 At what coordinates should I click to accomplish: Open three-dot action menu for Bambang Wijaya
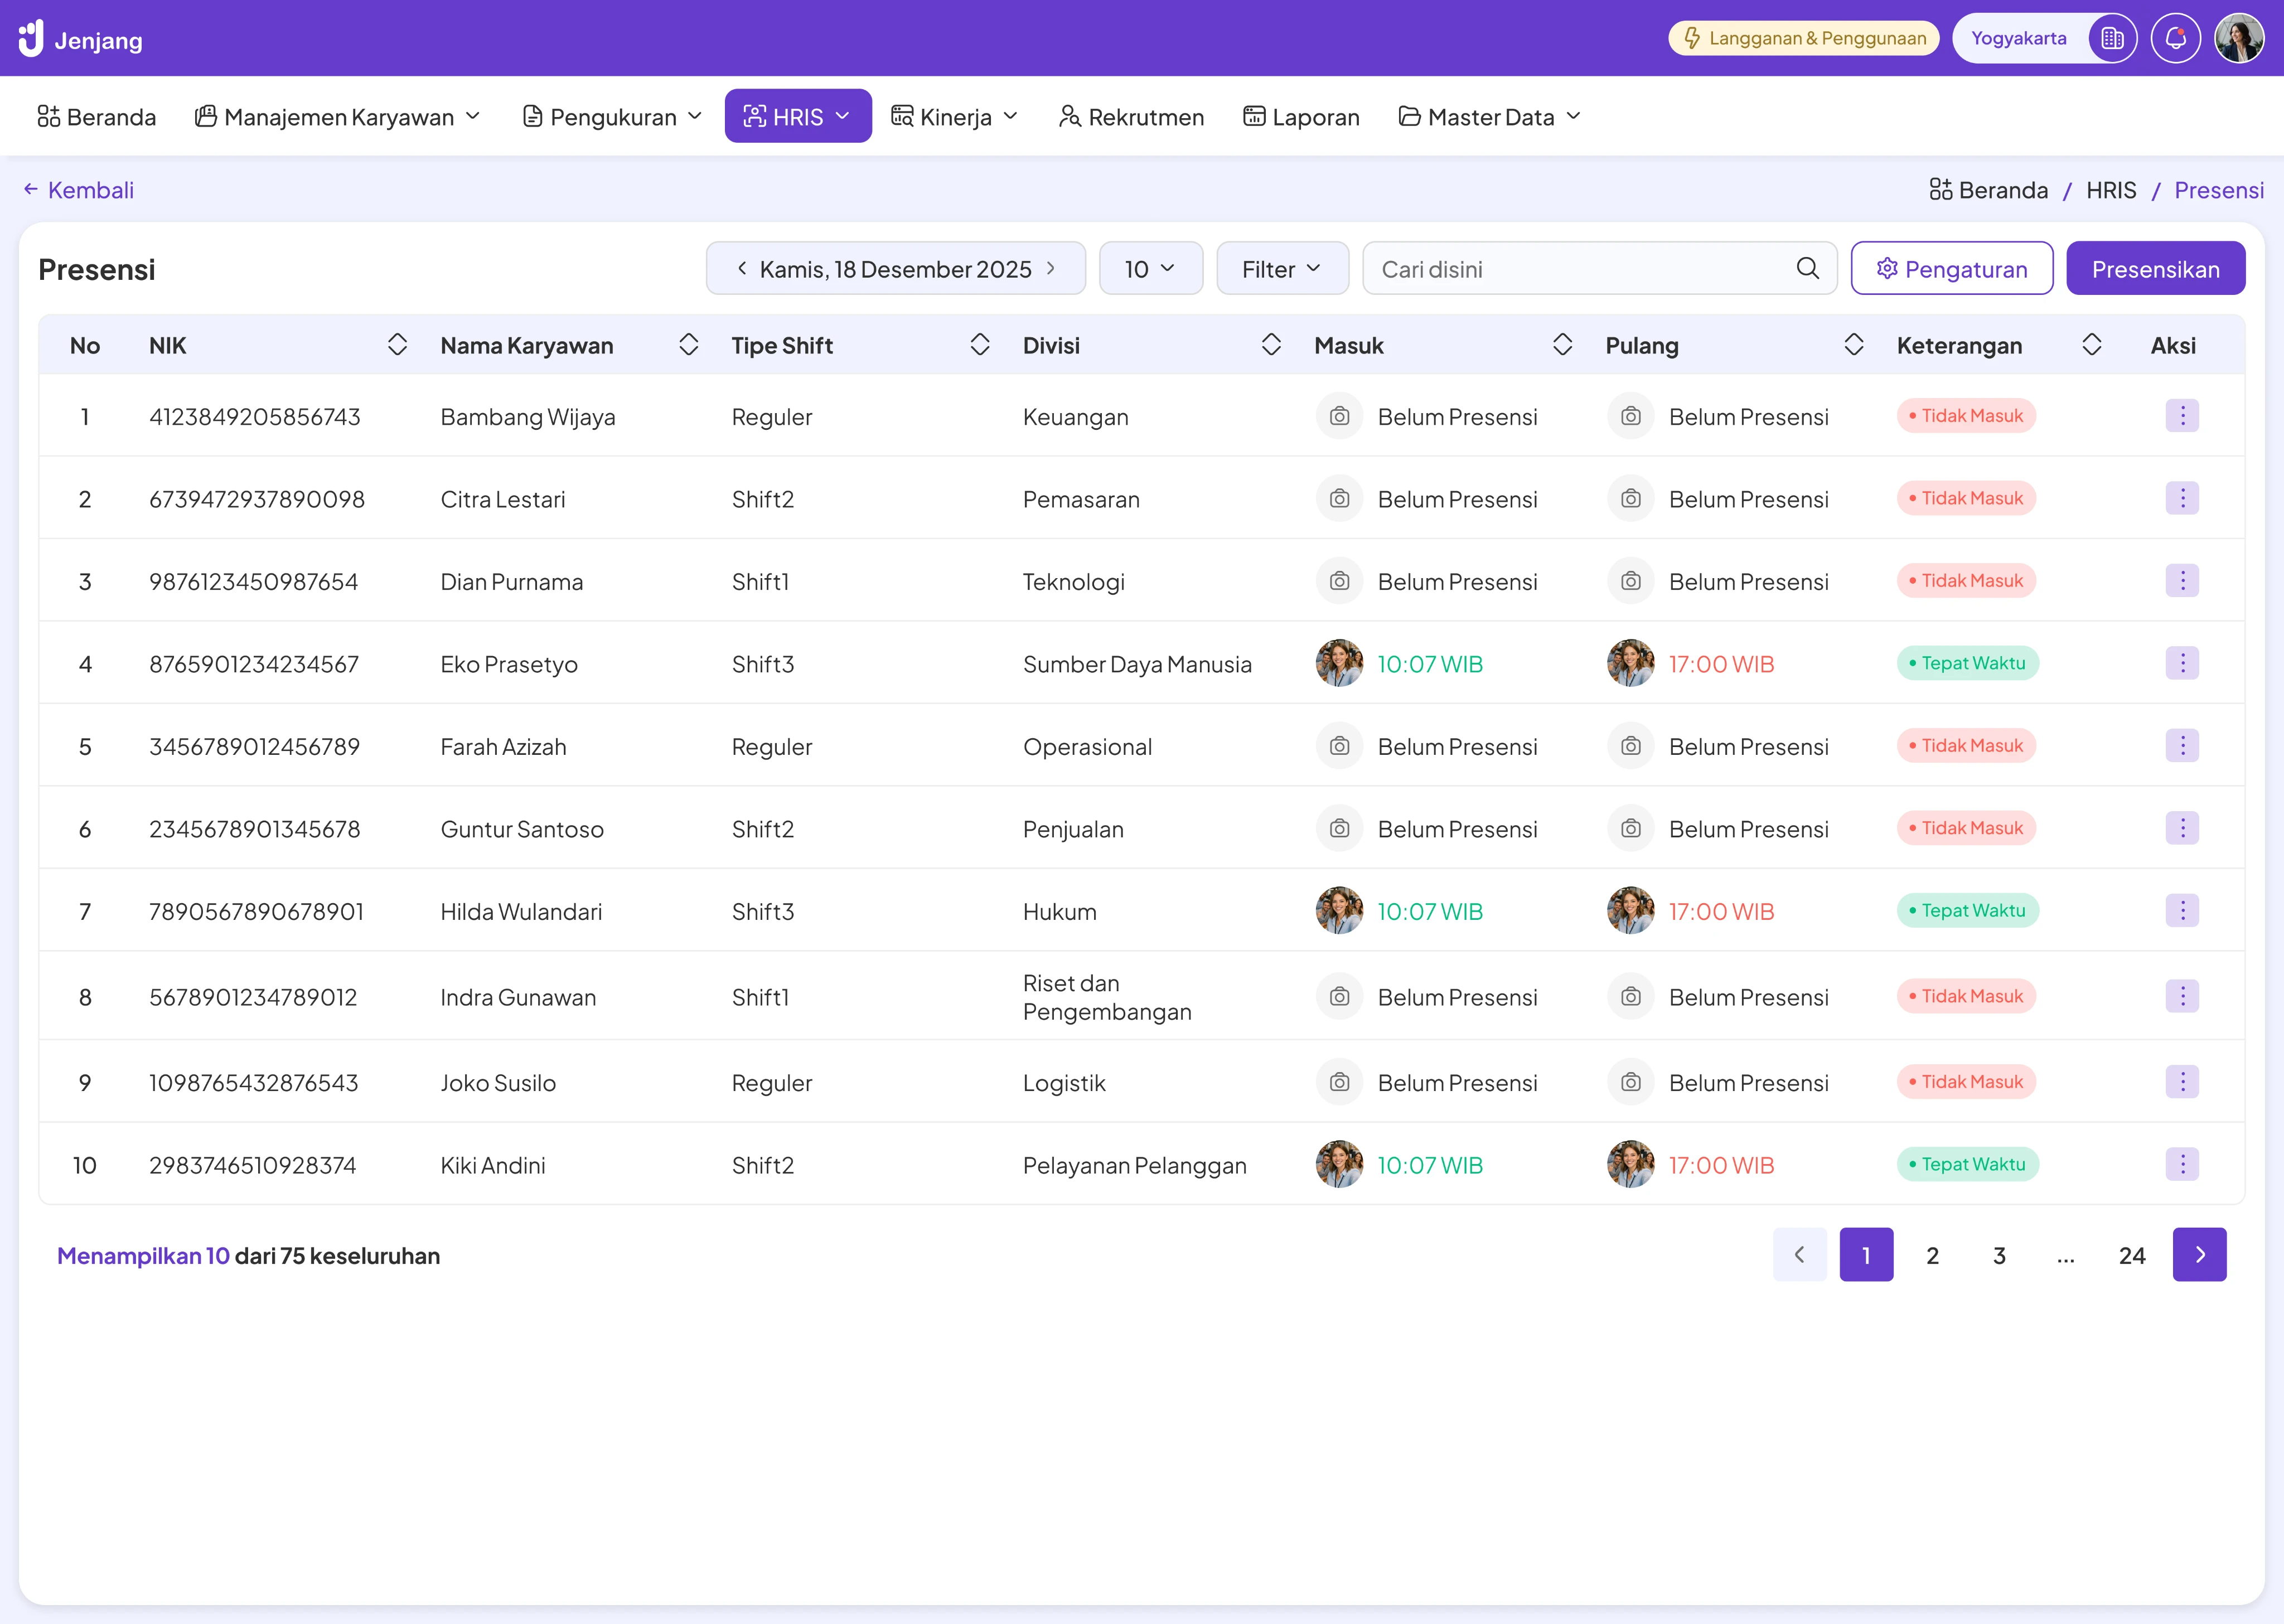[x=2181, y=416]
